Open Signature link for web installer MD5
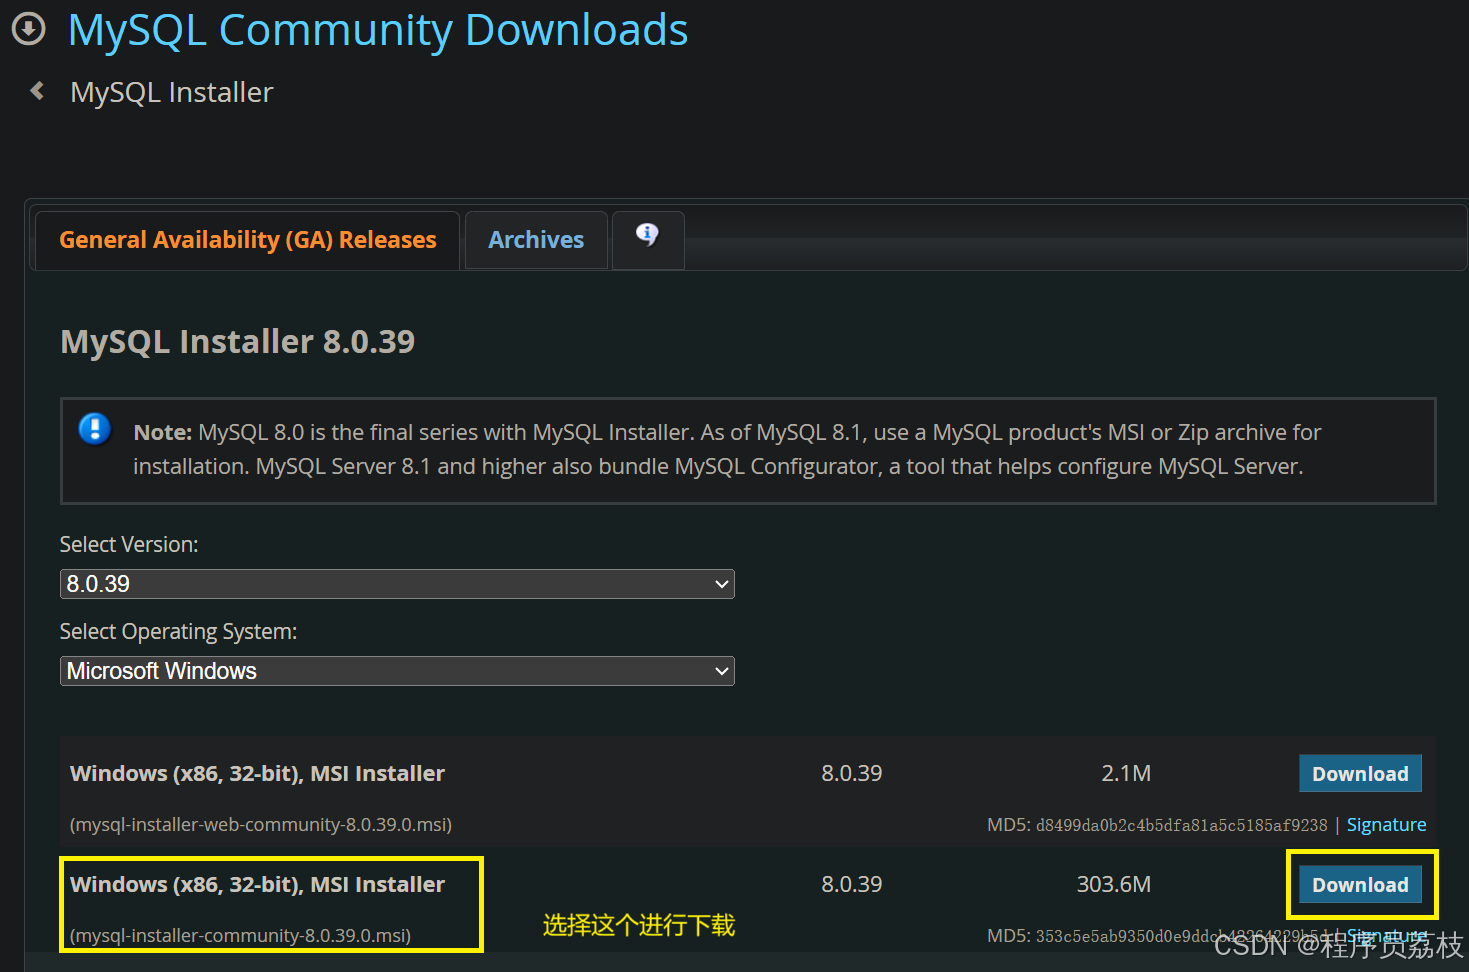The height and width of the screenshot is (972, 1469). (1386, 825)
